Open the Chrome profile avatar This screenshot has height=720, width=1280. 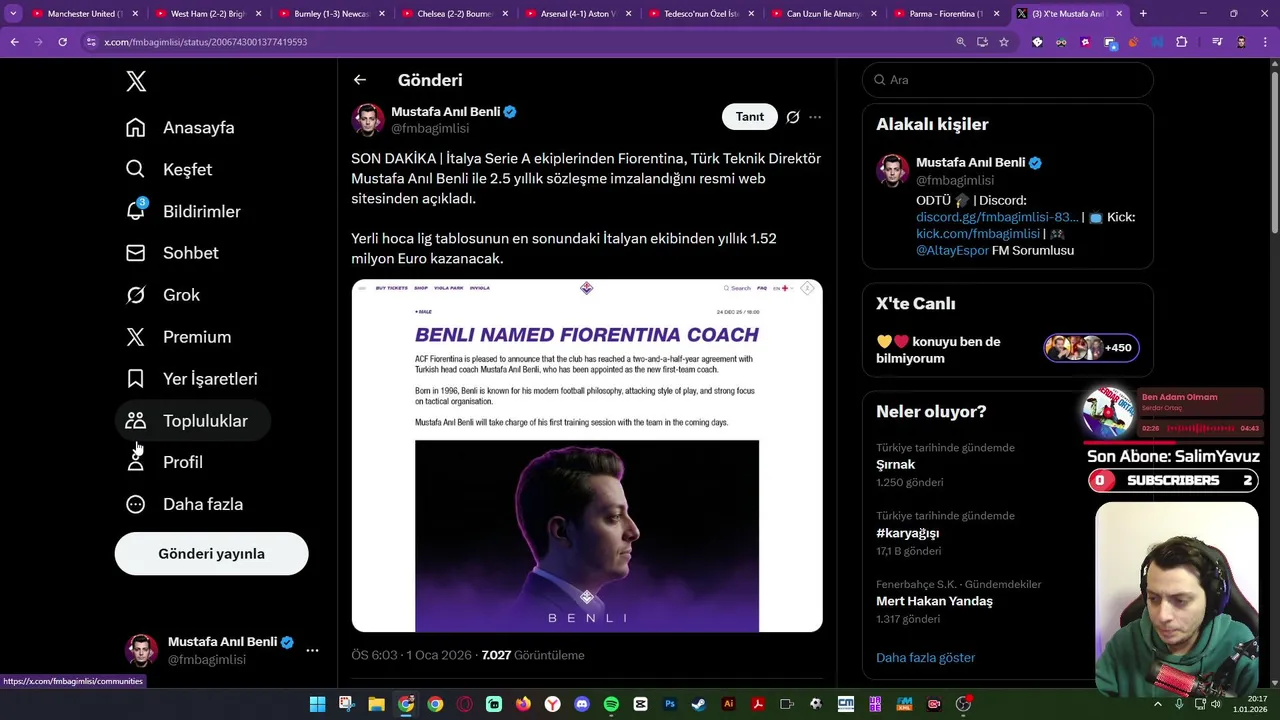[1241, 42]
